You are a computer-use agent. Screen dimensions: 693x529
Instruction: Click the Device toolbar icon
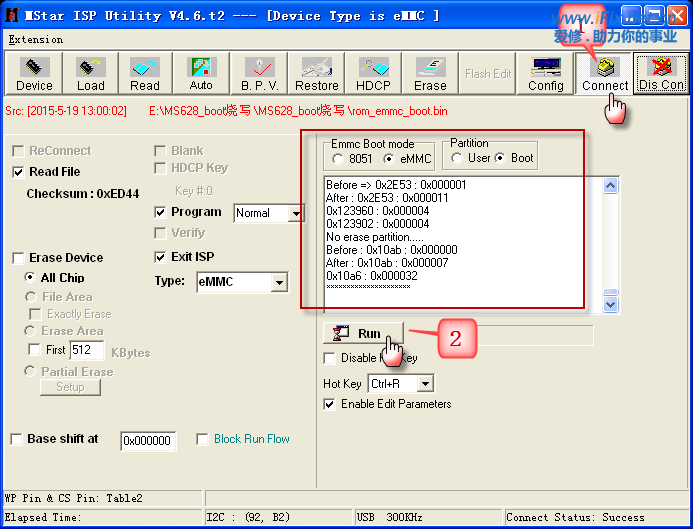(x=34, y=73)
